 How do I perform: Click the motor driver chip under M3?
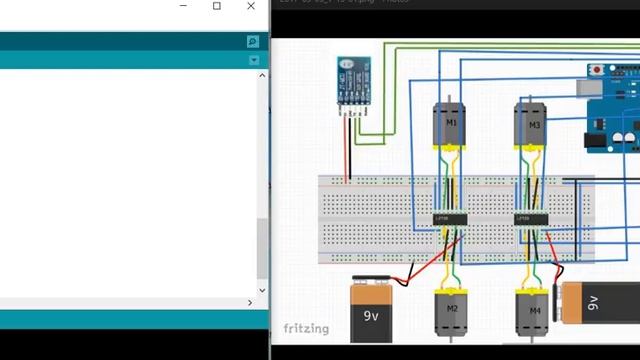(531, 219)
